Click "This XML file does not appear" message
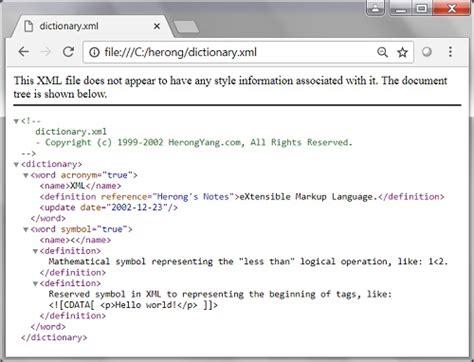 230,87
